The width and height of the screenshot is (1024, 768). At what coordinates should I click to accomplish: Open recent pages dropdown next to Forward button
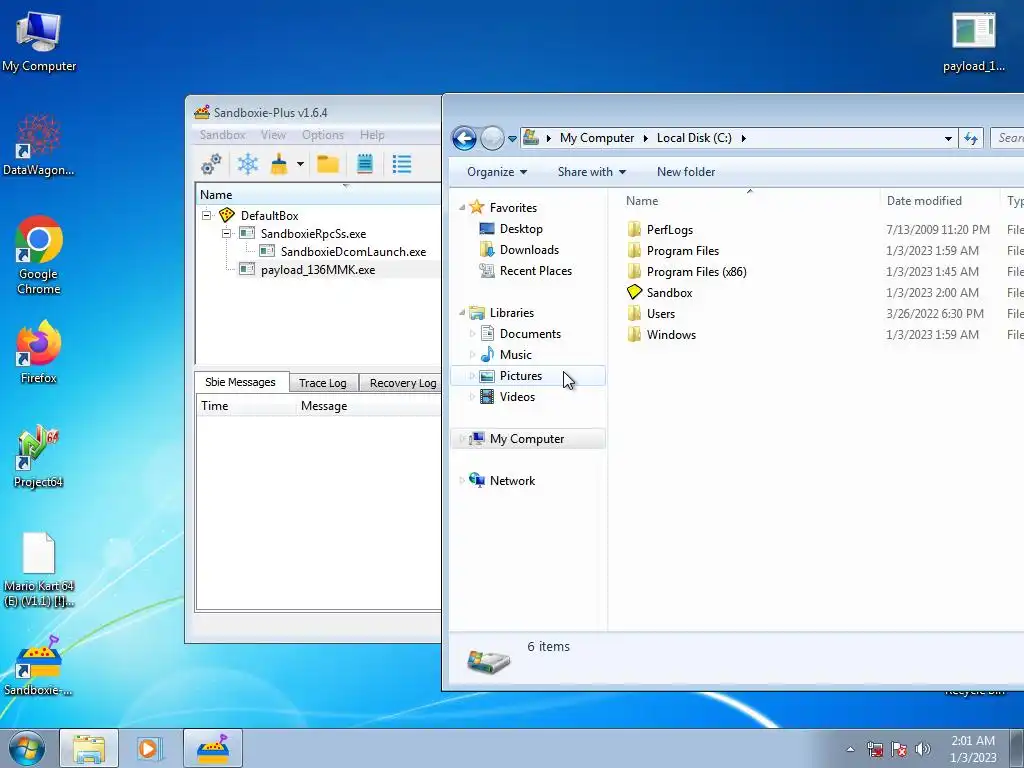[x=513, y=138]
